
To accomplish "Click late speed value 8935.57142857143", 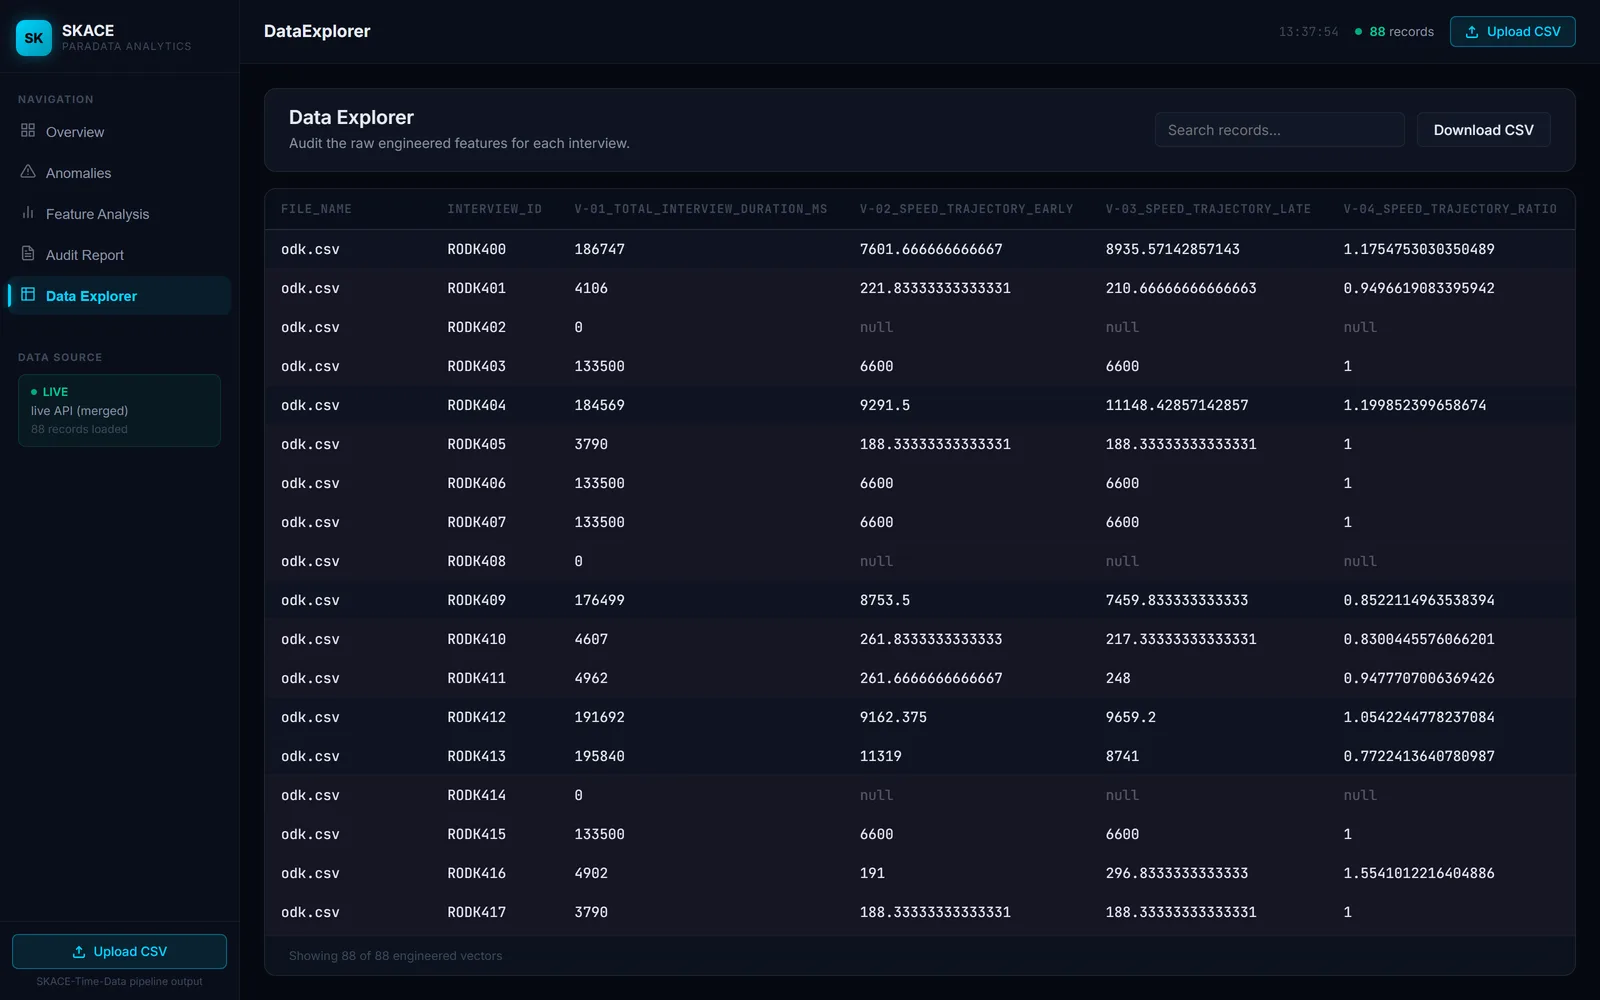I will pyautogui.click(x=1172, y=249).
